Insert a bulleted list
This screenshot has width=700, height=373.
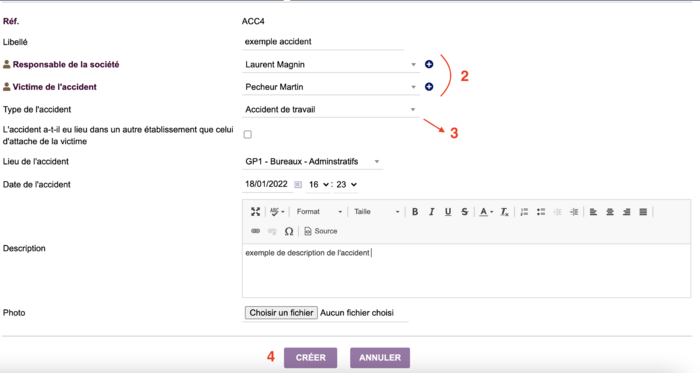pyautogui.click(x=541, y=212)
